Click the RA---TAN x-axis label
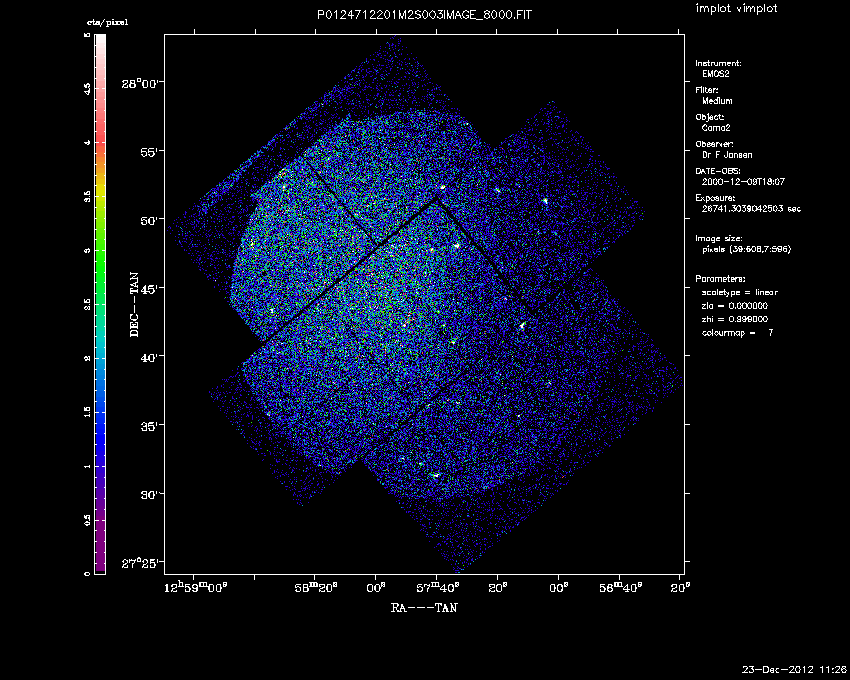850x680 pixels. coord(424,608)
